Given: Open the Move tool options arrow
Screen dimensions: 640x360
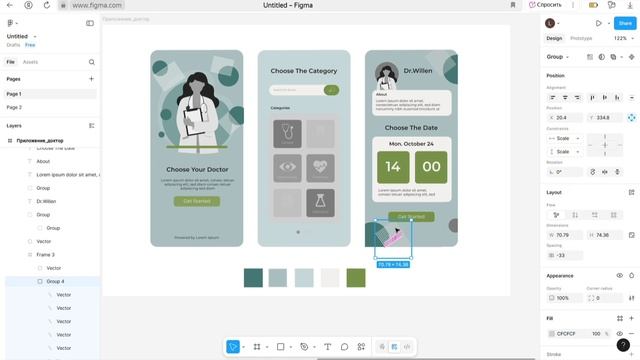Looking at the screenshot, I should click(x=243, y=347).
